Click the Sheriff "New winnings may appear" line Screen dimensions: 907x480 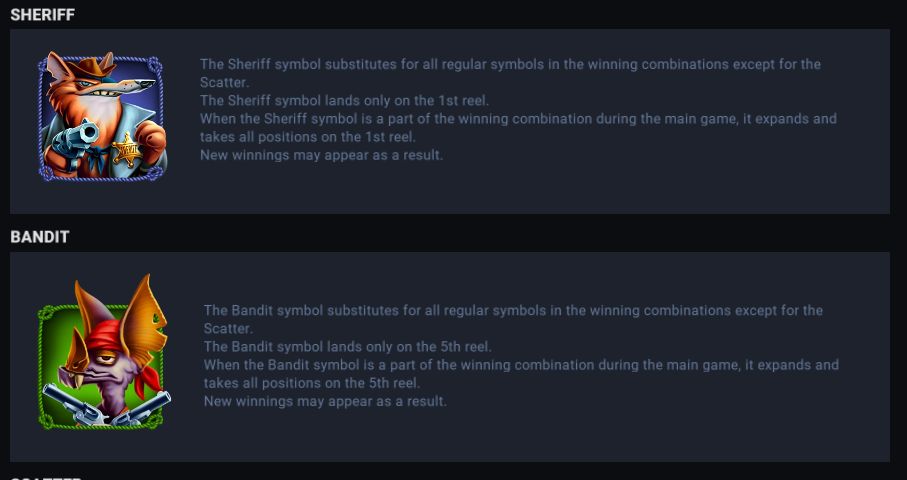tap(321, 155)
